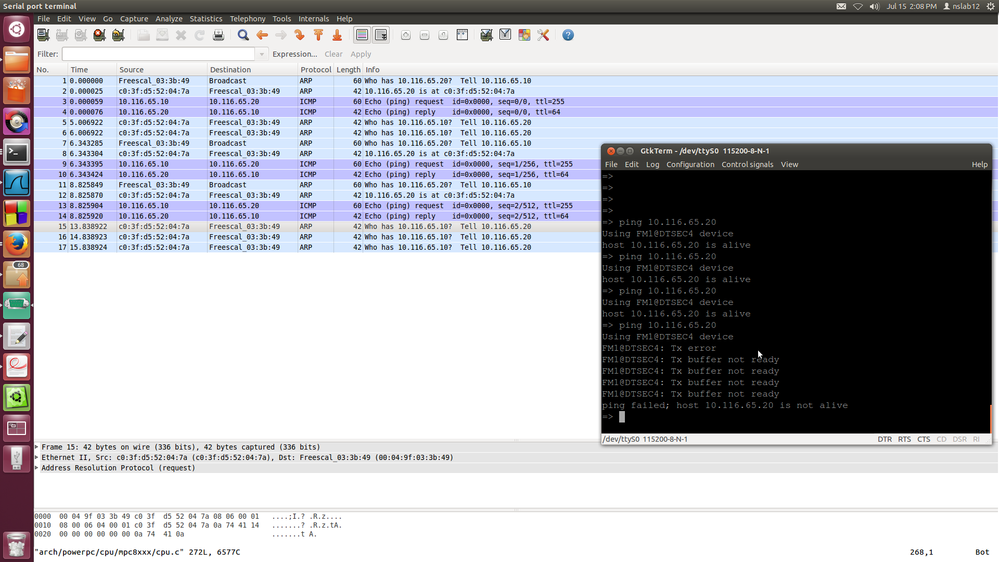Image resolution: width=999 pixels, height=562 pixels.
Task: Click first hex dump line 0000
Action: tap(188, 517)
